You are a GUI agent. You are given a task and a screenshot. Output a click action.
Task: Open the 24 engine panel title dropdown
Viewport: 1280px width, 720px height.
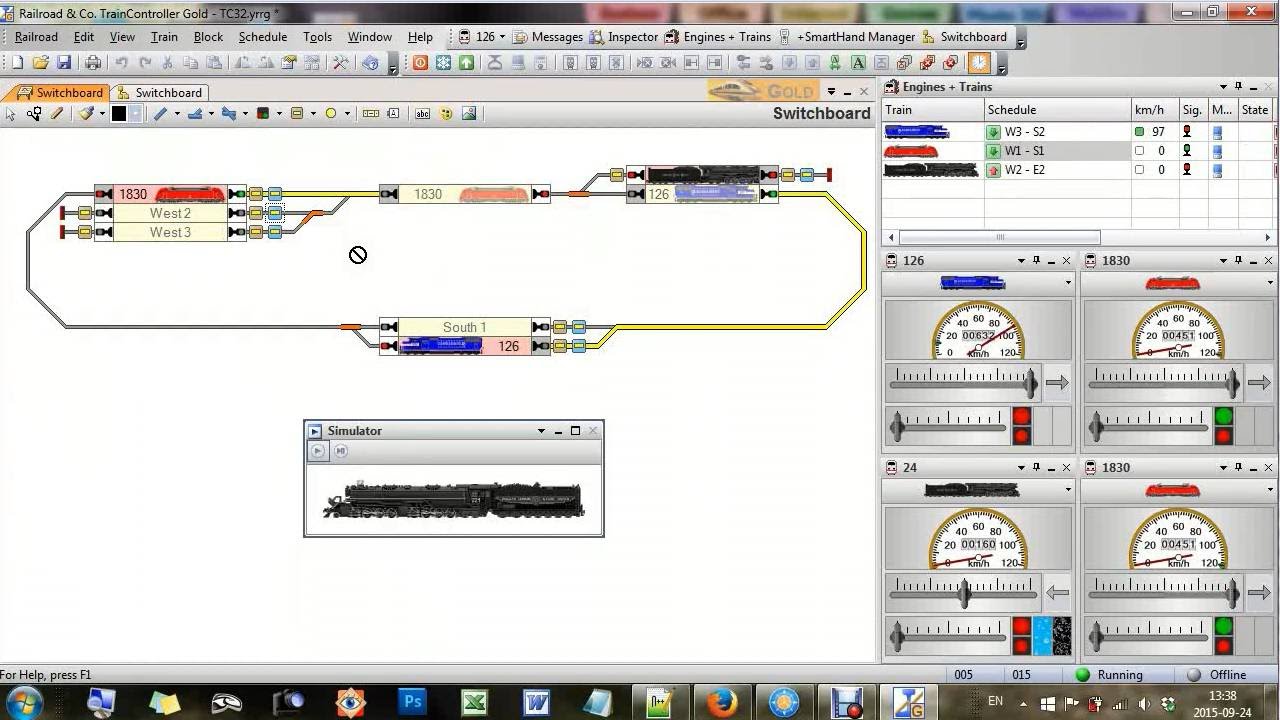1021,467
